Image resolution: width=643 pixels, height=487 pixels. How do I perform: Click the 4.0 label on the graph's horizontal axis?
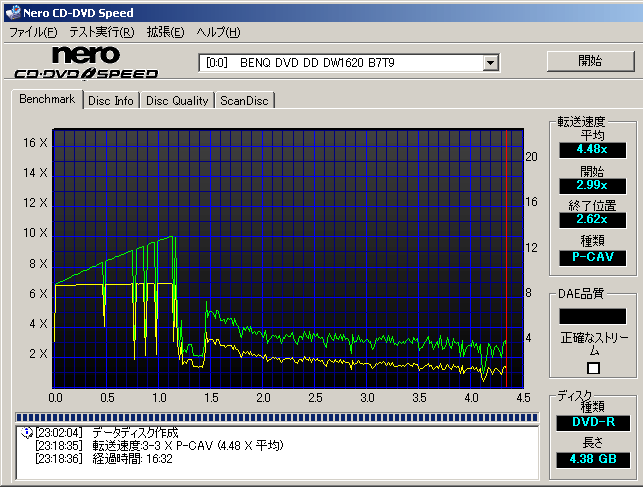[471, 398]
